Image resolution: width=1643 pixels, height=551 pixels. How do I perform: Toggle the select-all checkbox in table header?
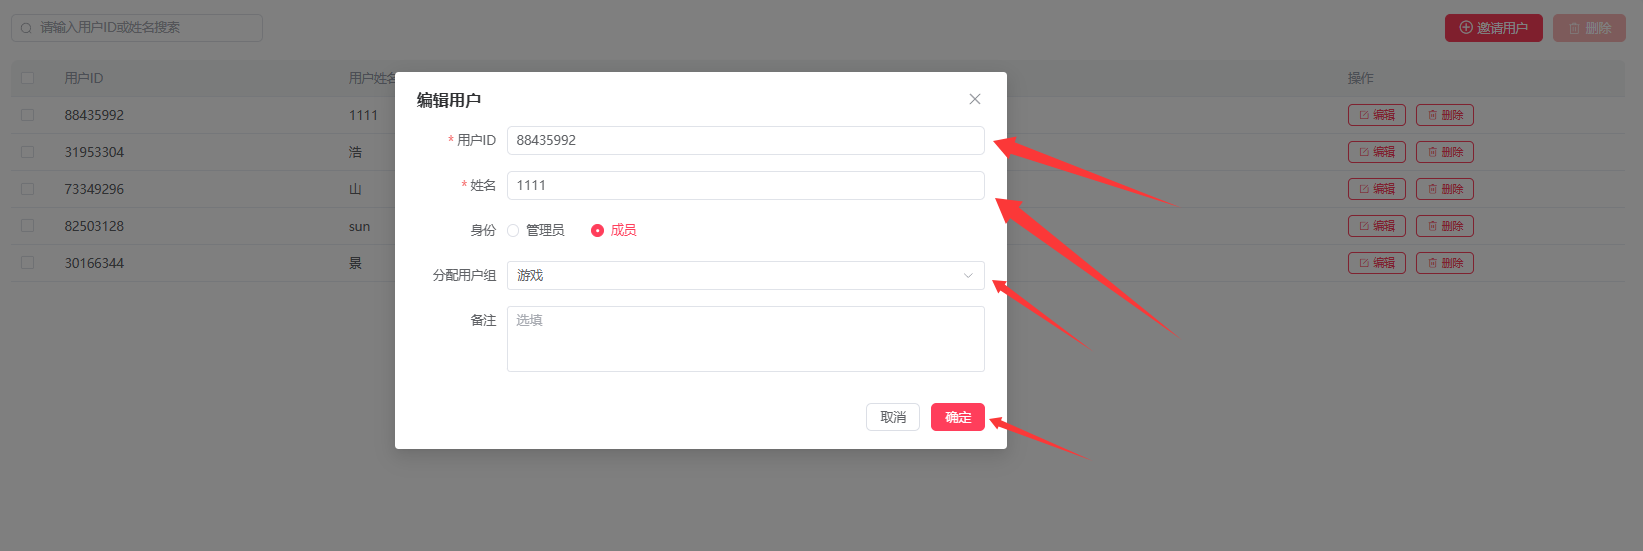click(x=27, y=78)
